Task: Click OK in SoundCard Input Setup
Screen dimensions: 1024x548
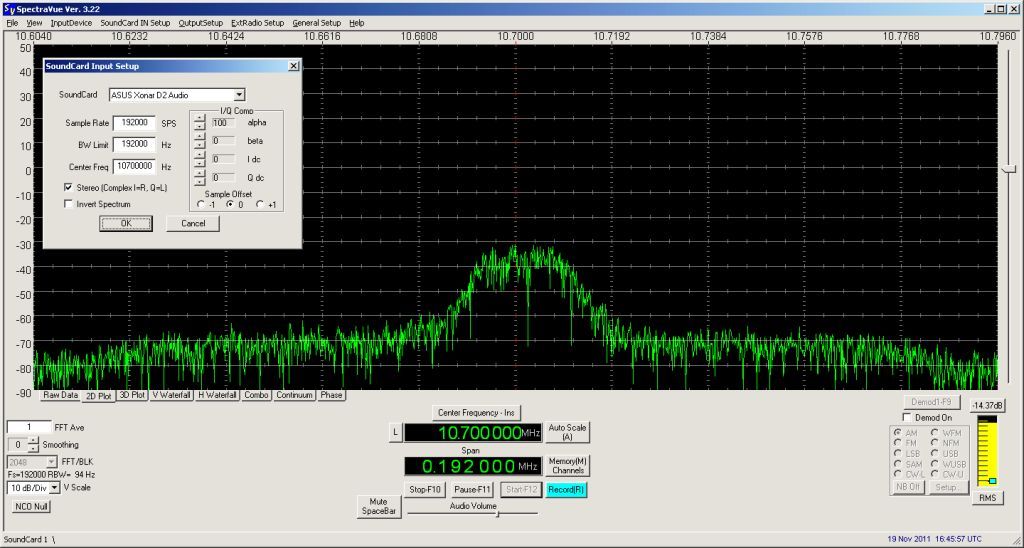Action: [125, 223]
